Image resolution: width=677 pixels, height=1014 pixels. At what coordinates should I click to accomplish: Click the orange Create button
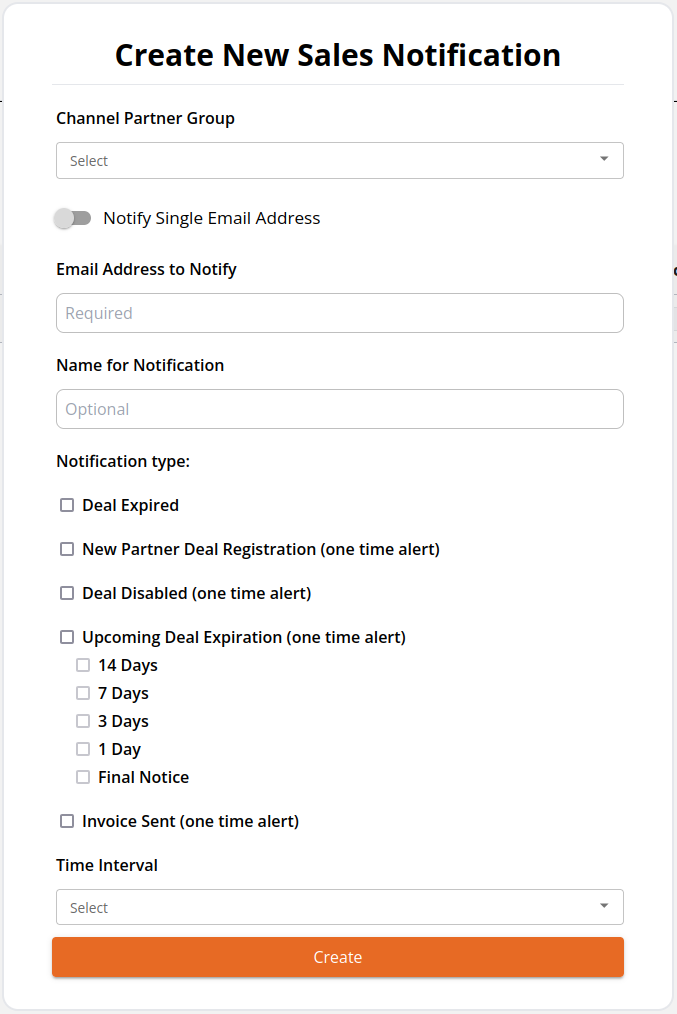338,957
